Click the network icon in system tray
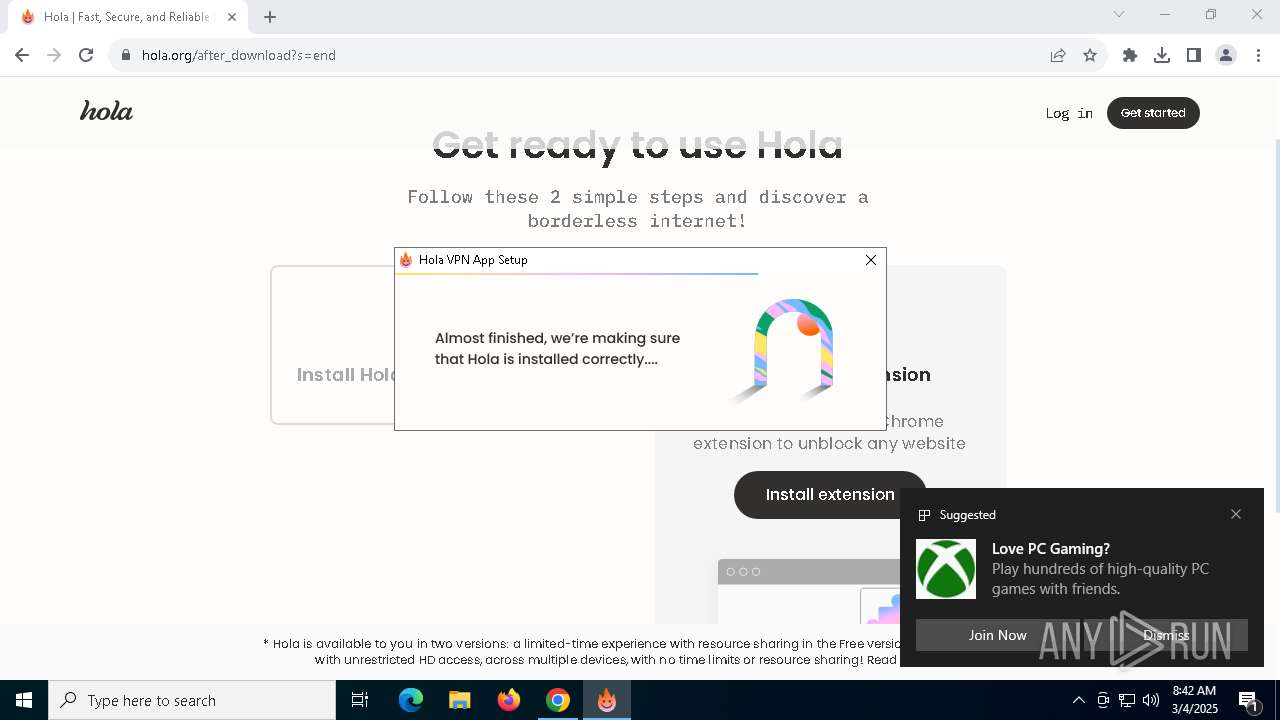 click(1127, 700)
